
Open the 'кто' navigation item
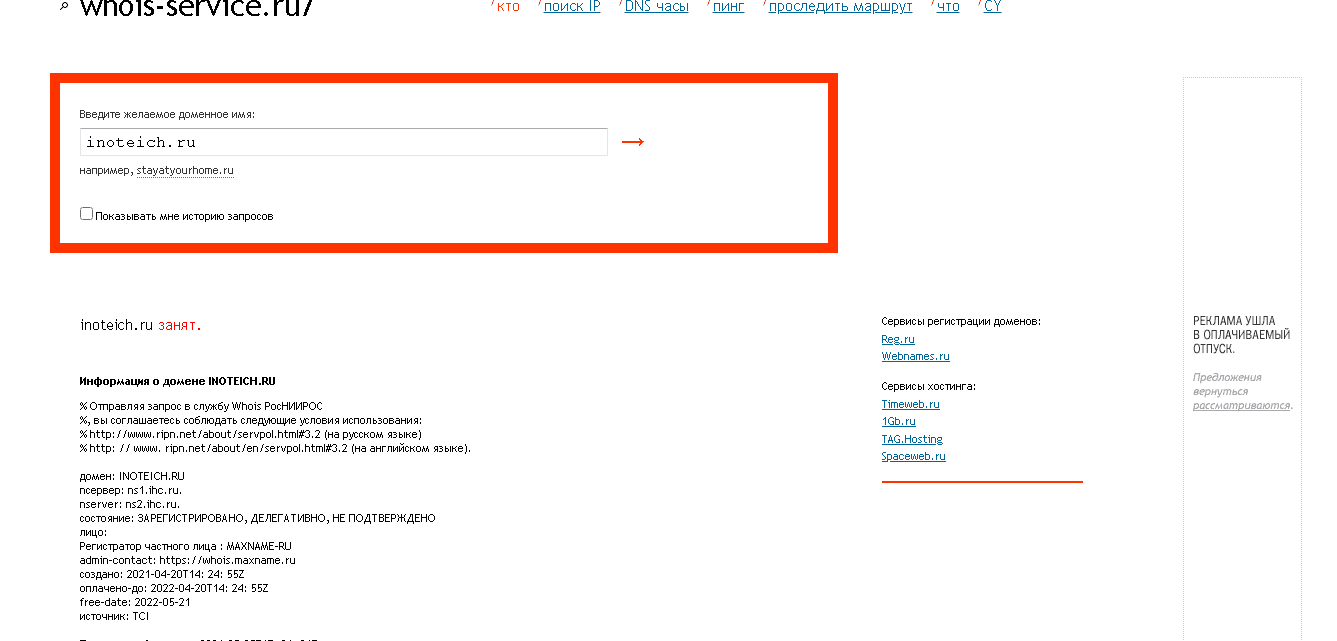click(x=507, y=6)
